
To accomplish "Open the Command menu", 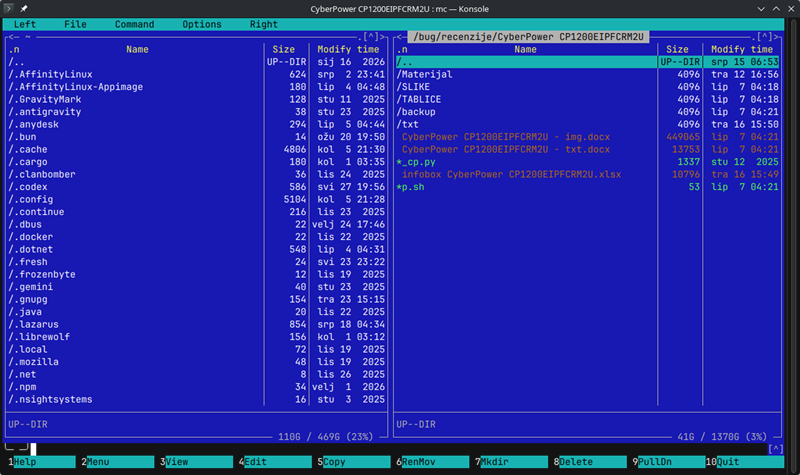I will tap(134, 24).
